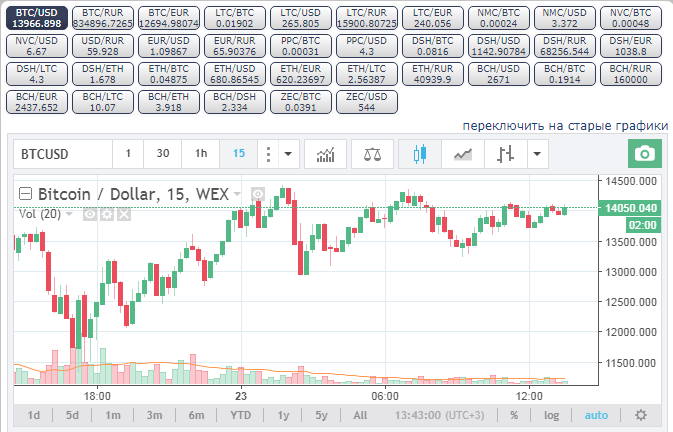This screenshot has height=432, width=673.
Task: Open the indicators chart icon
Action: [325, 154]
